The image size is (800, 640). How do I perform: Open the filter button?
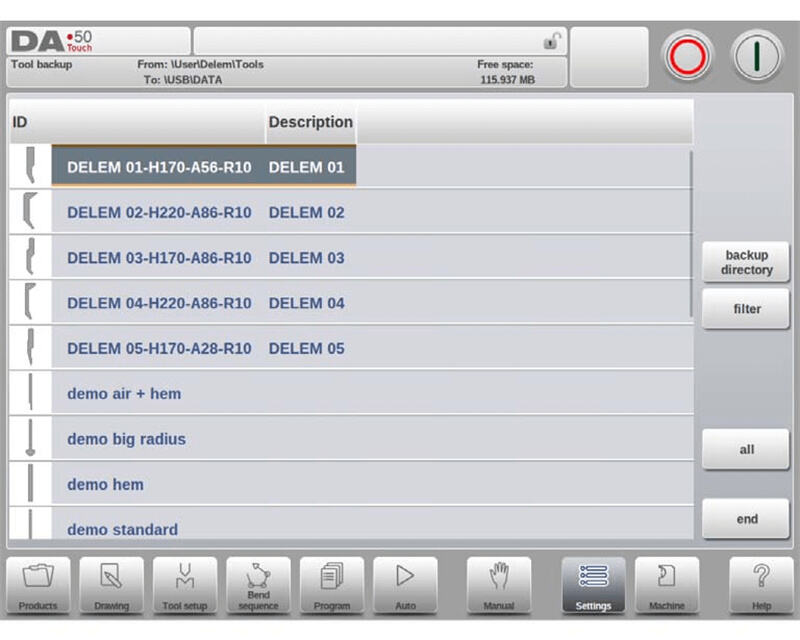tap(746, 309)
